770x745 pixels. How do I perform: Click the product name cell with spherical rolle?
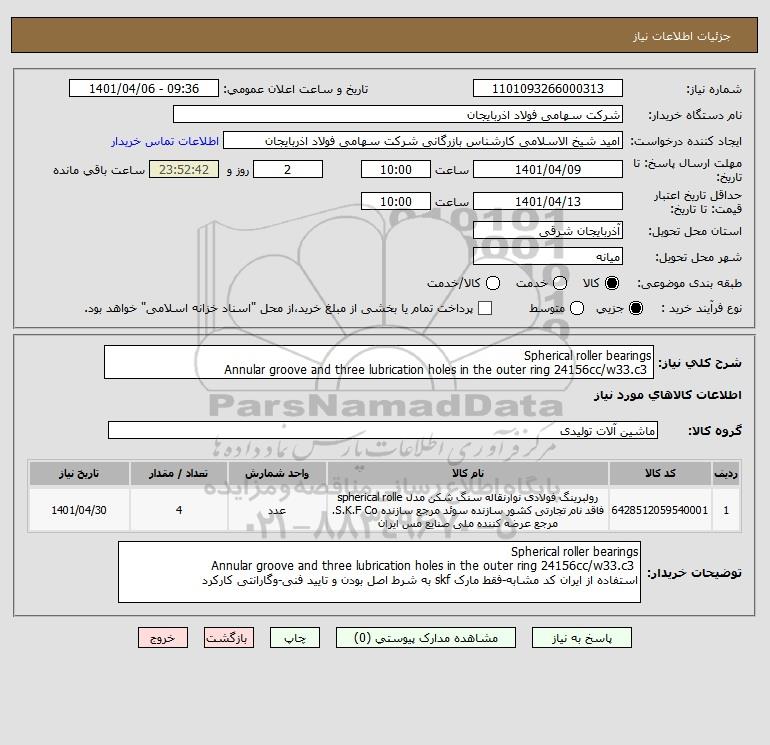468,510
